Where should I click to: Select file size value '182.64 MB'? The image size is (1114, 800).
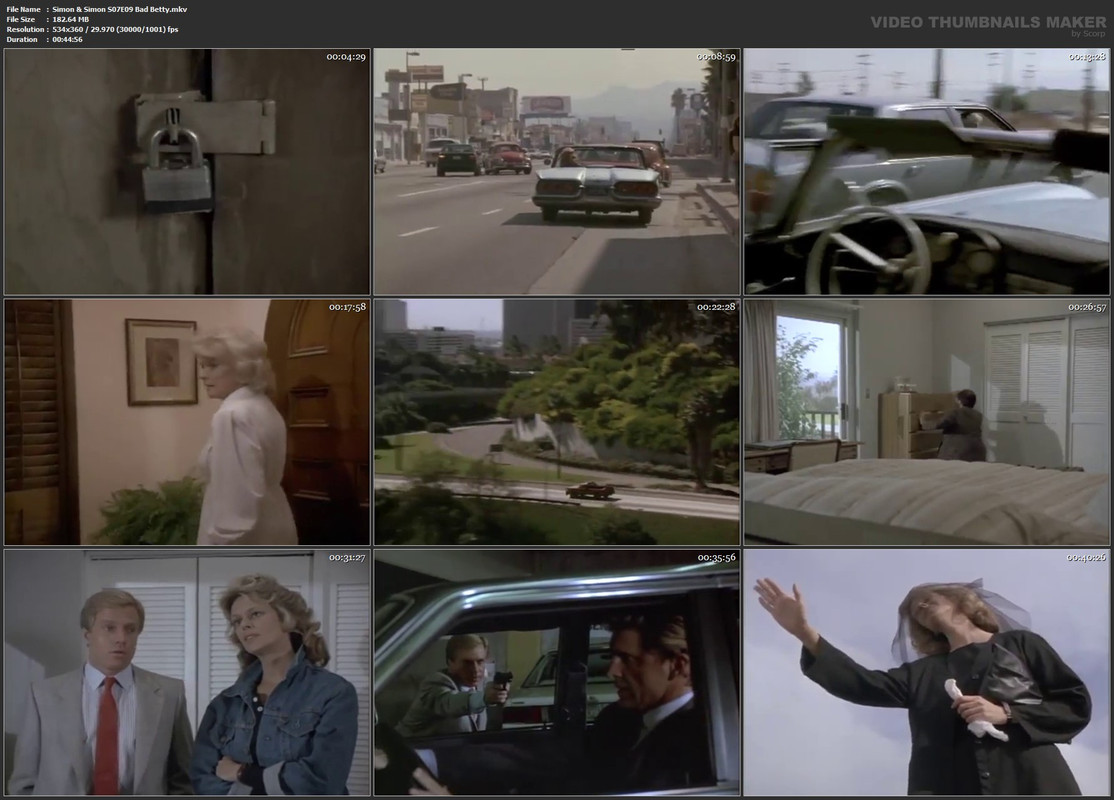70,19
